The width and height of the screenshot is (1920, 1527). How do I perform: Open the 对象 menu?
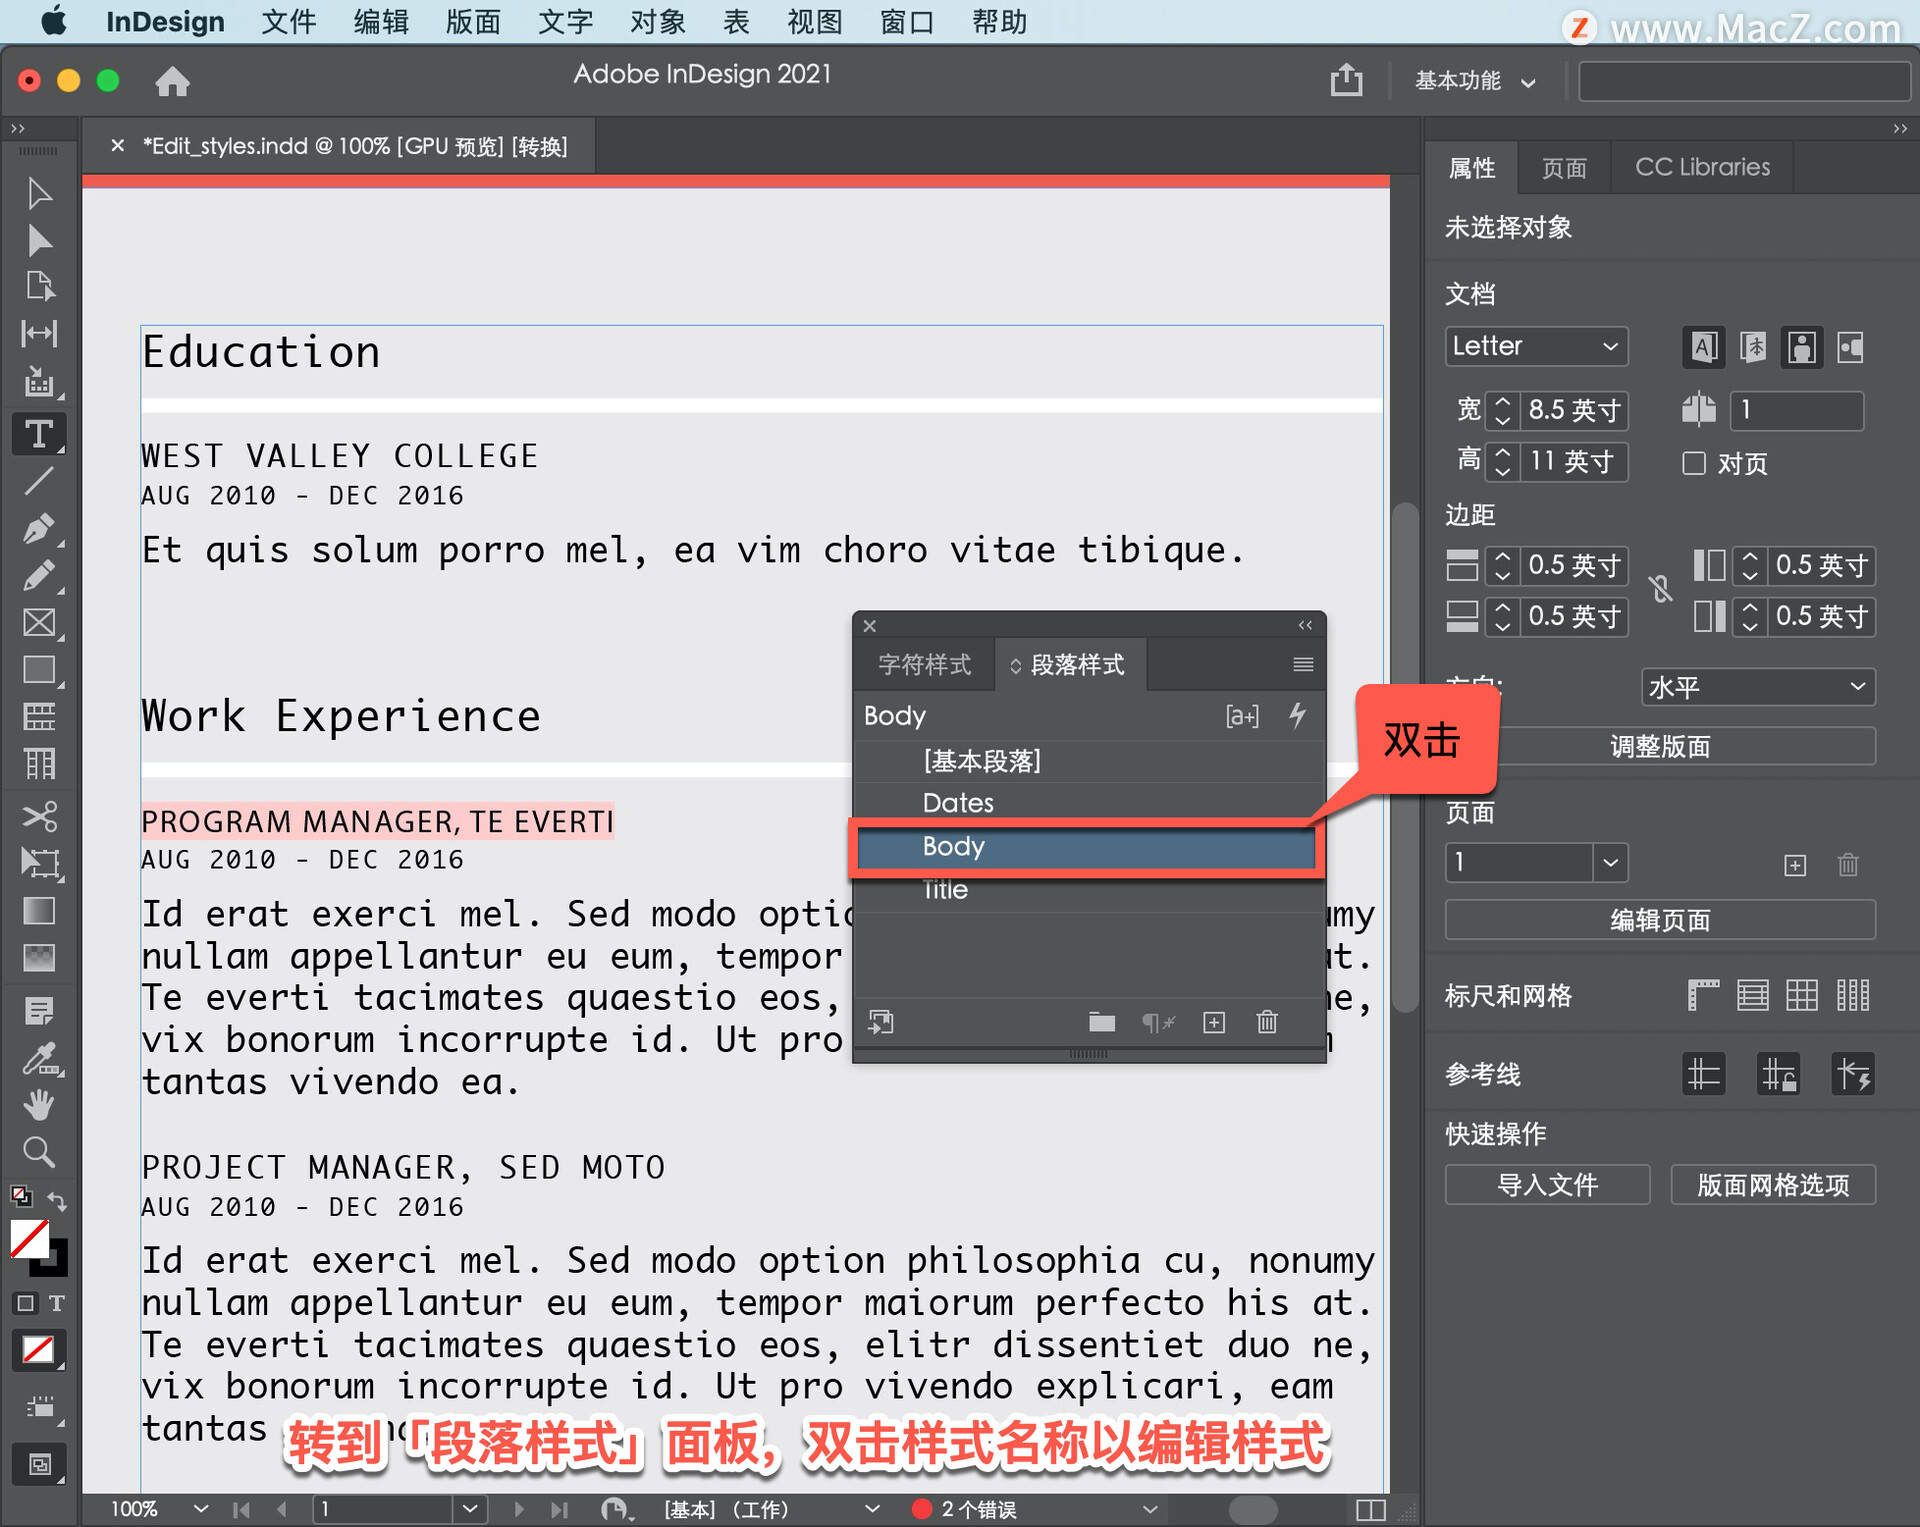tap(657, 21)
